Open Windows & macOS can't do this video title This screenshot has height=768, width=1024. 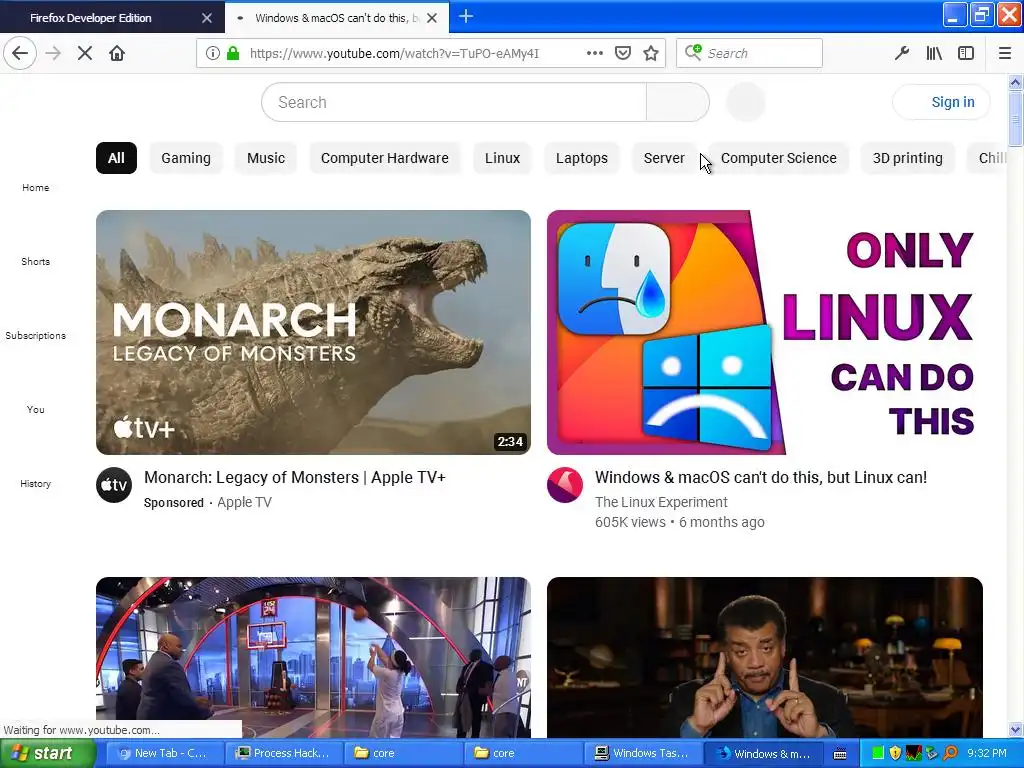point(761,477)
